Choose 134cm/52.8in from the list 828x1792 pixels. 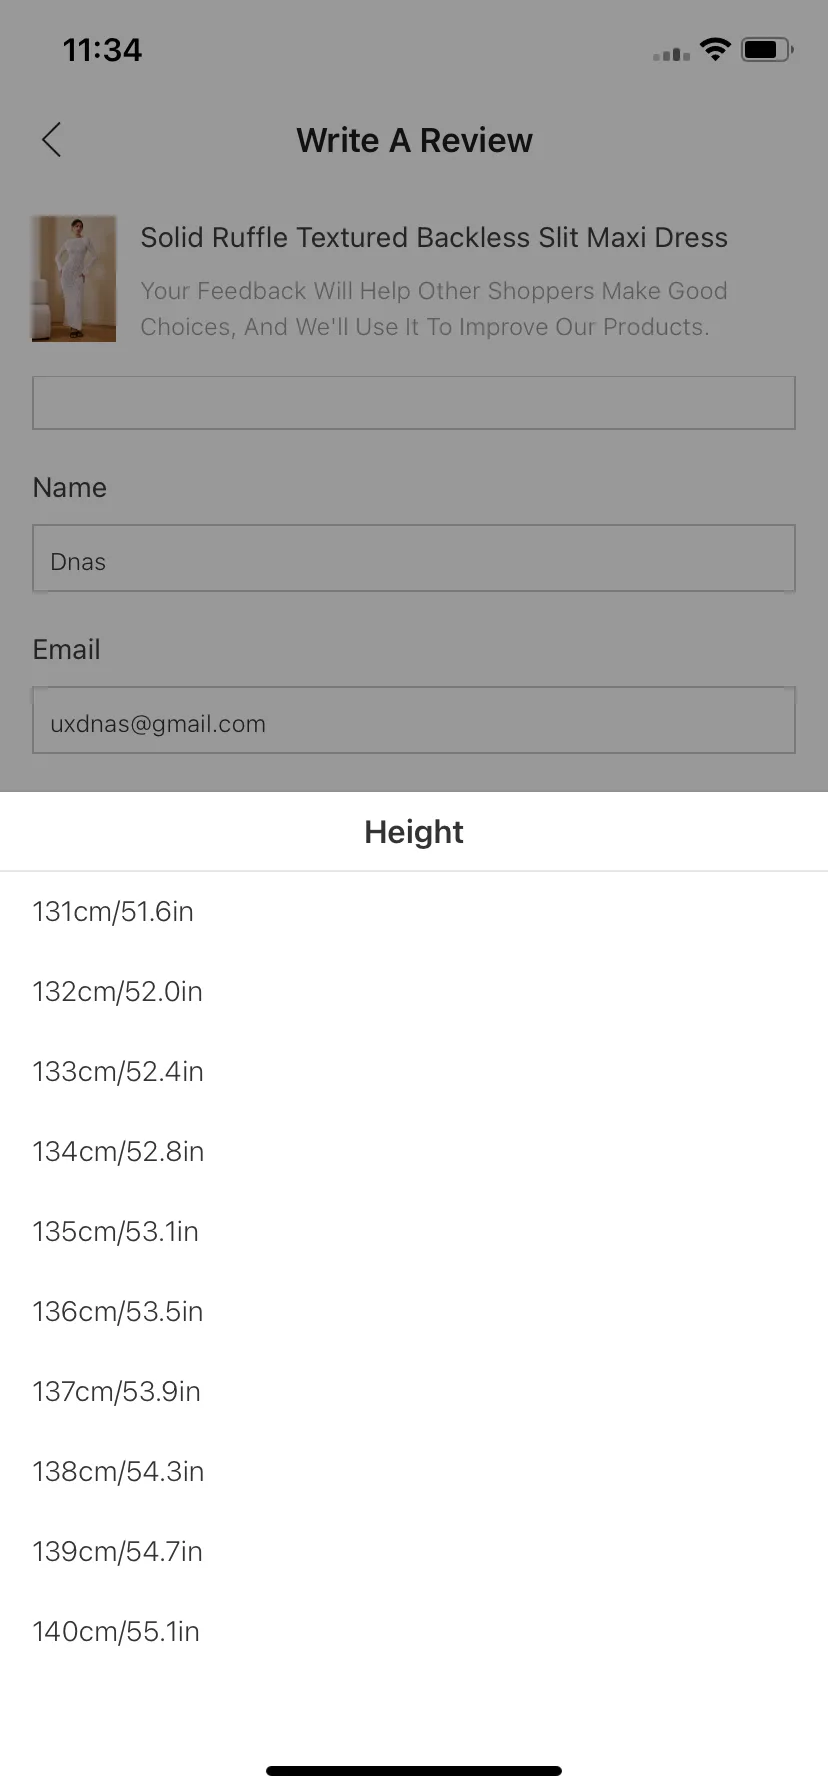click(414, 1151)
